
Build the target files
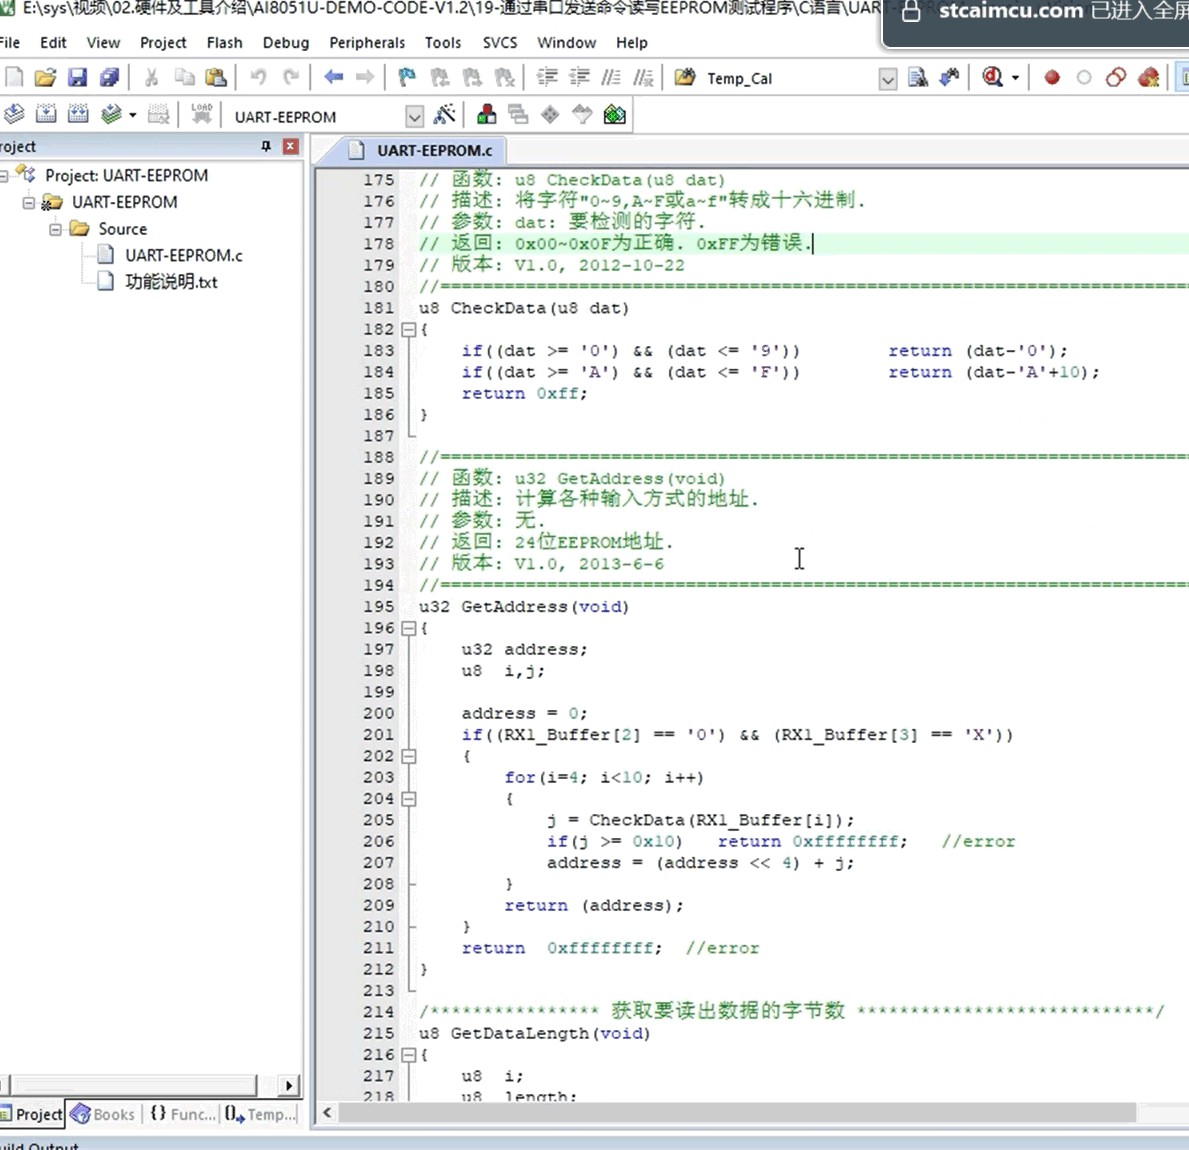pos(45,115)
